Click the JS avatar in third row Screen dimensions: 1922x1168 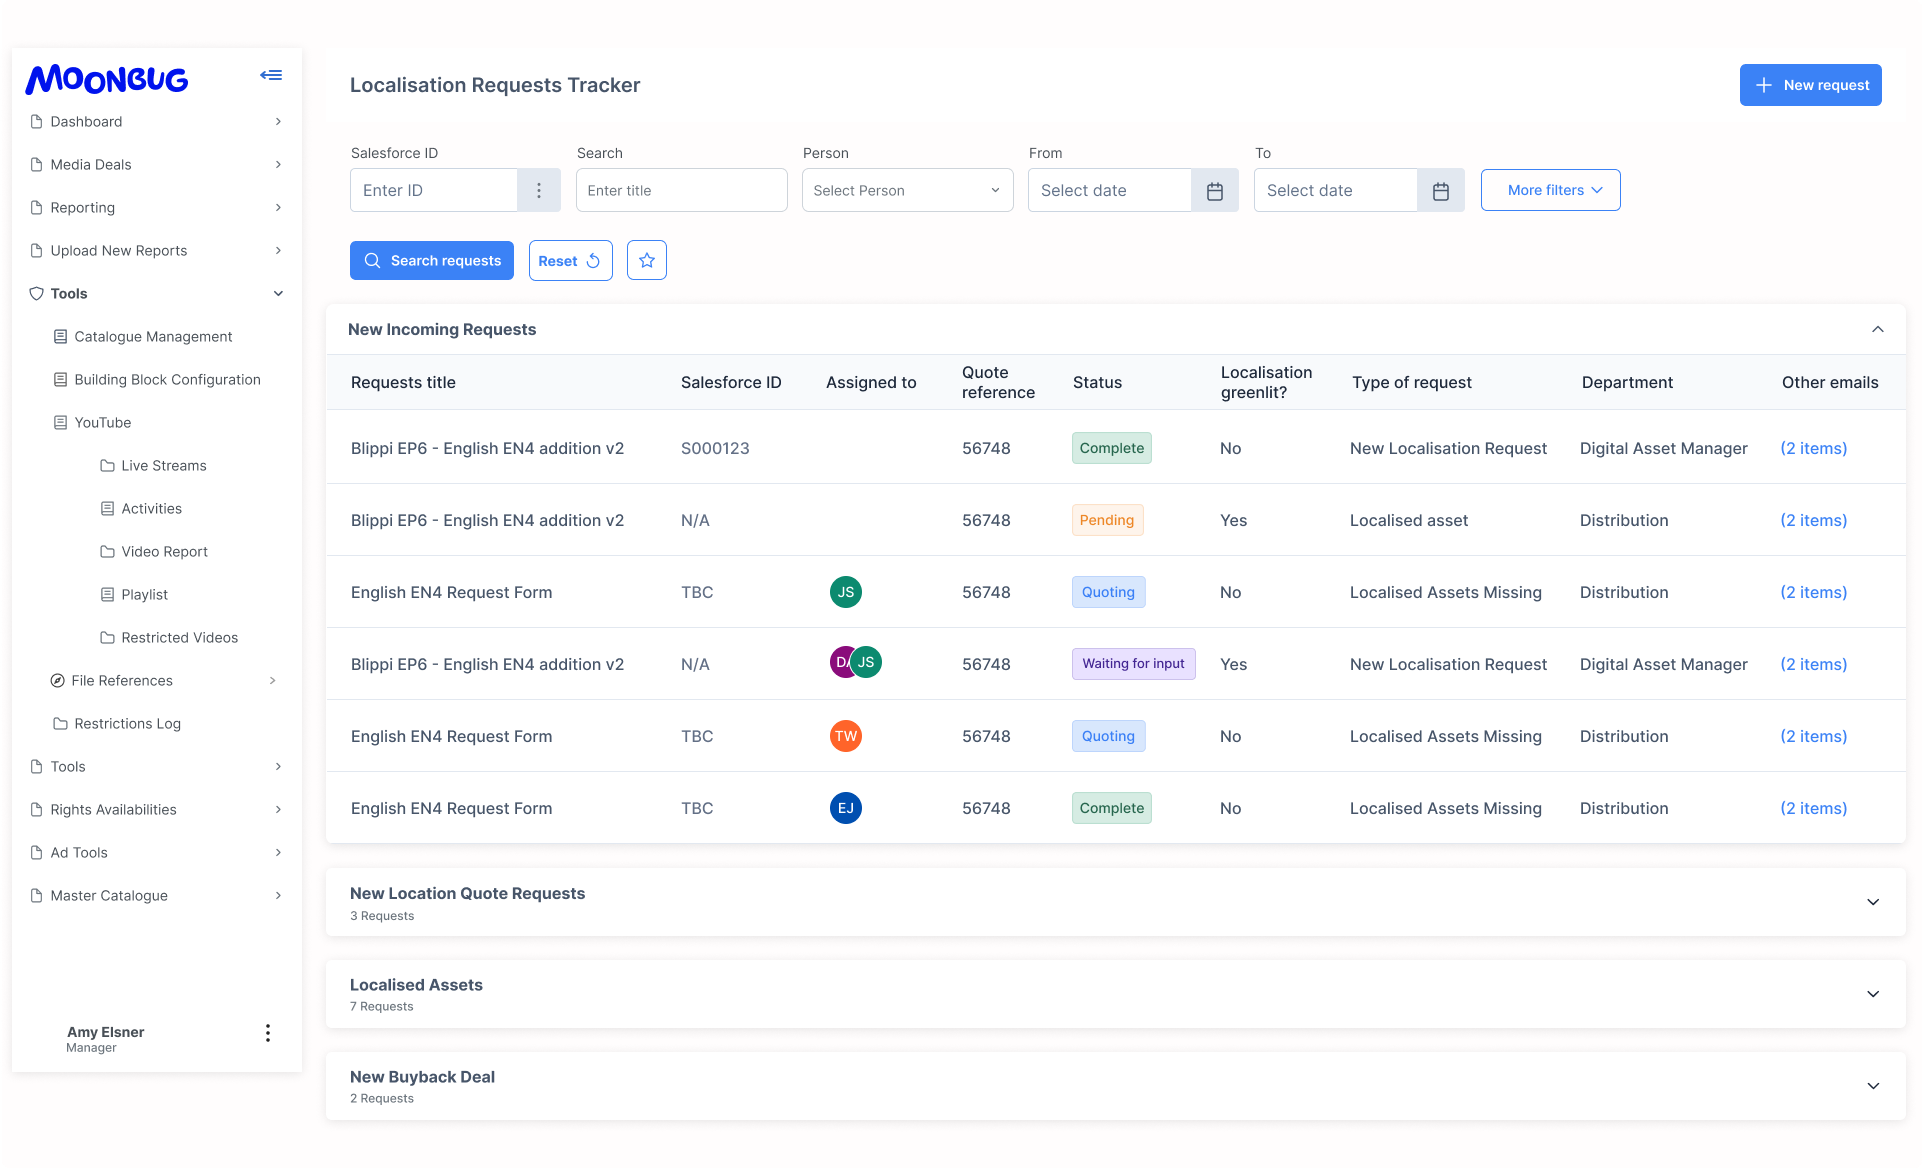845,592
